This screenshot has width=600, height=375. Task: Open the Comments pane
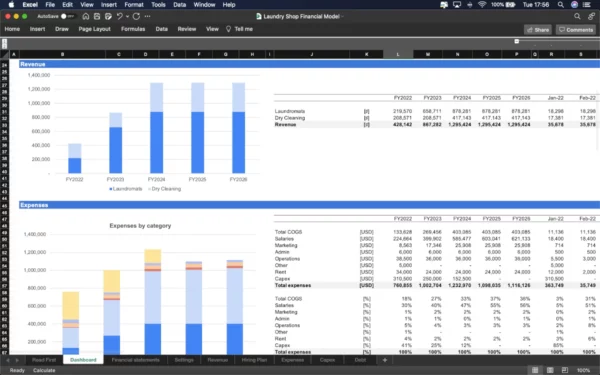coord(576,29)
